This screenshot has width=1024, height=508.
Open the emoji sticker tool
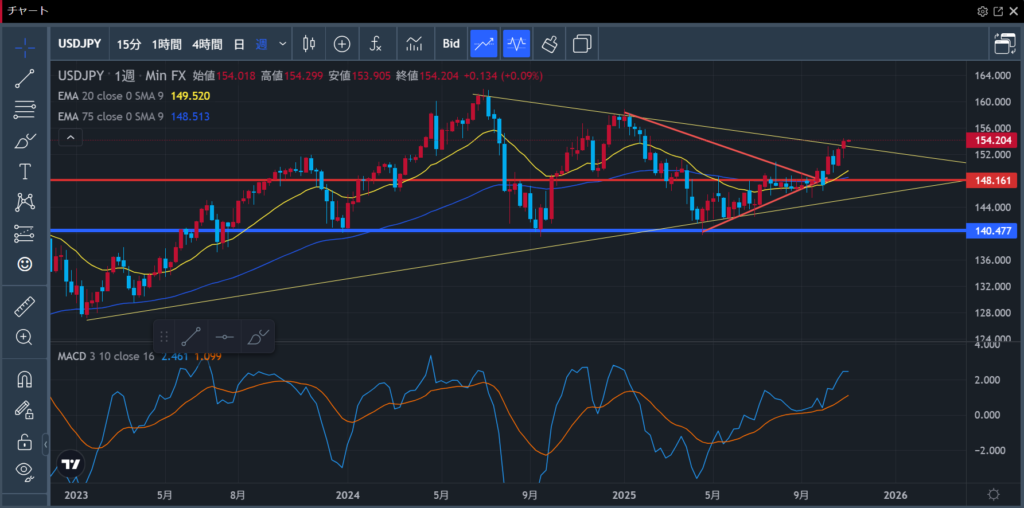[26, 264]
